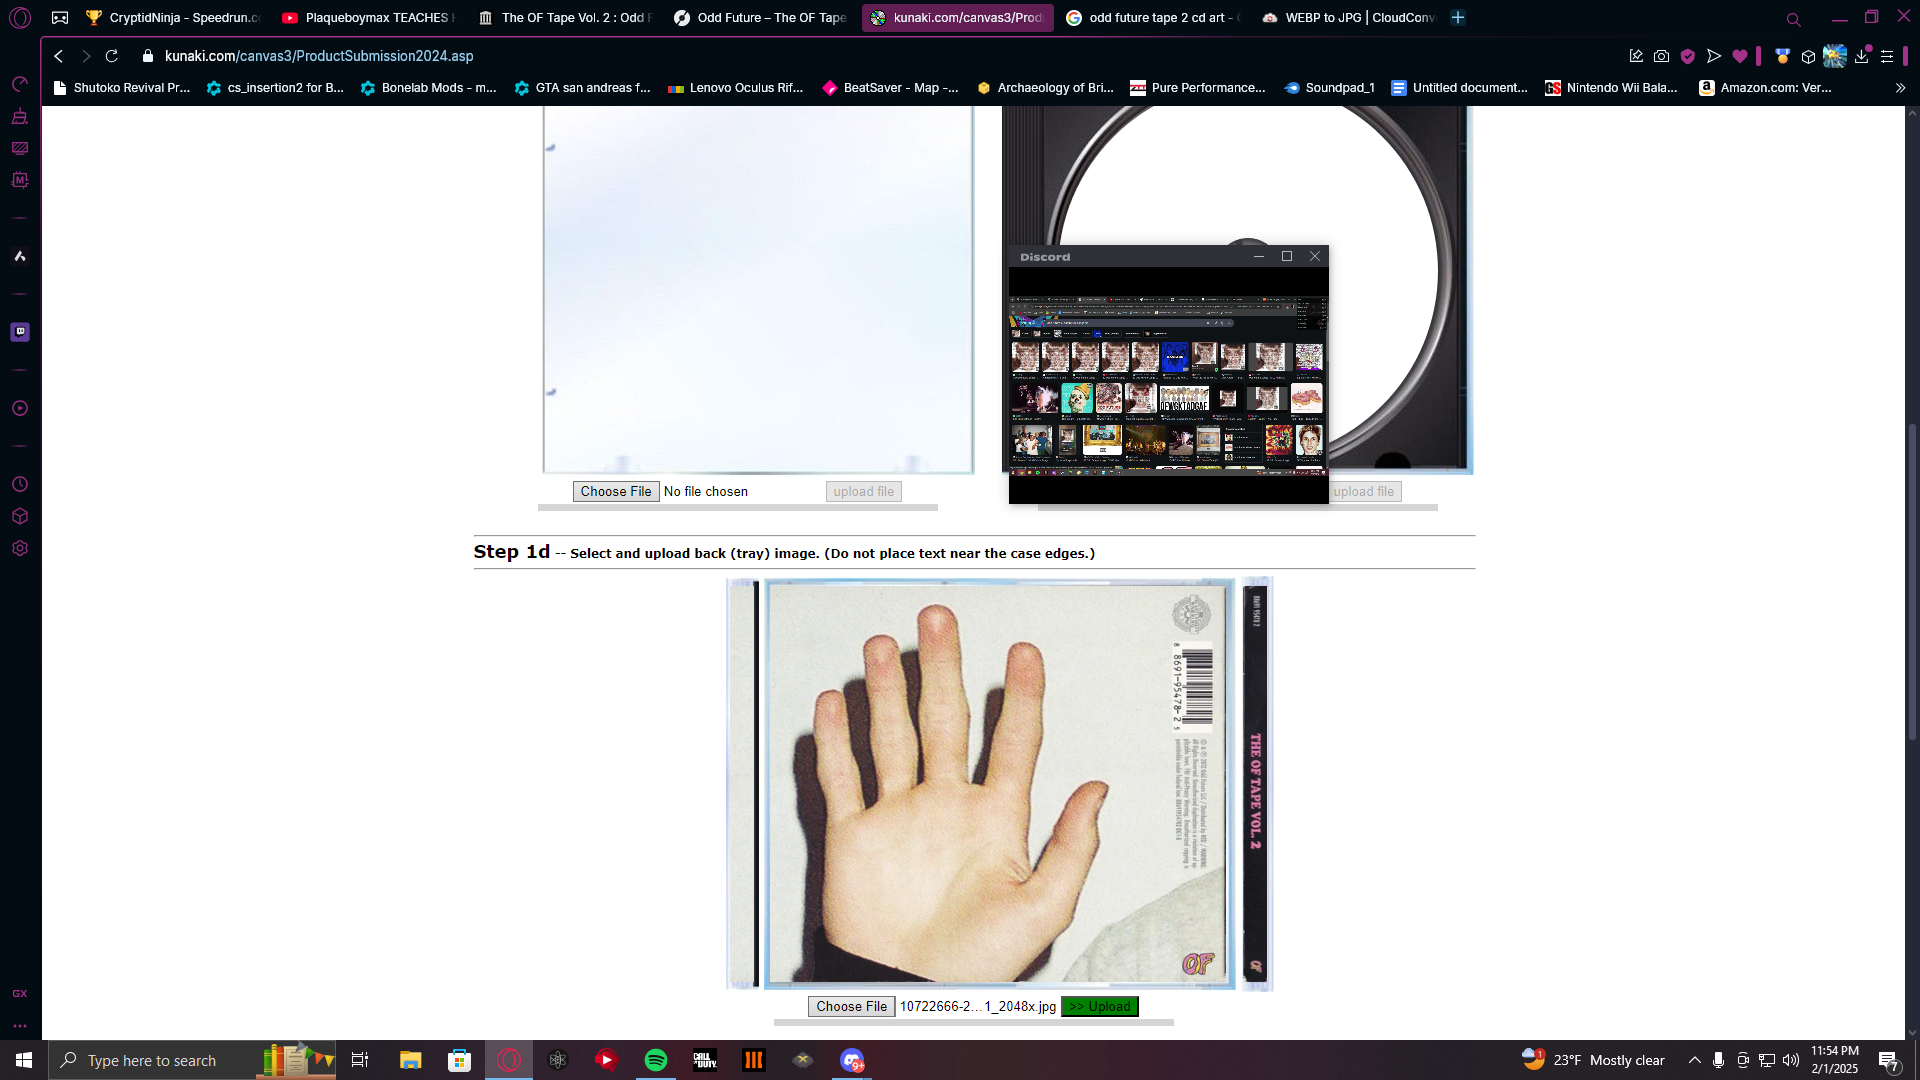Open Spotify from the taskbar
This screenshot has width=1920, height=1080.
(656, 1060)
